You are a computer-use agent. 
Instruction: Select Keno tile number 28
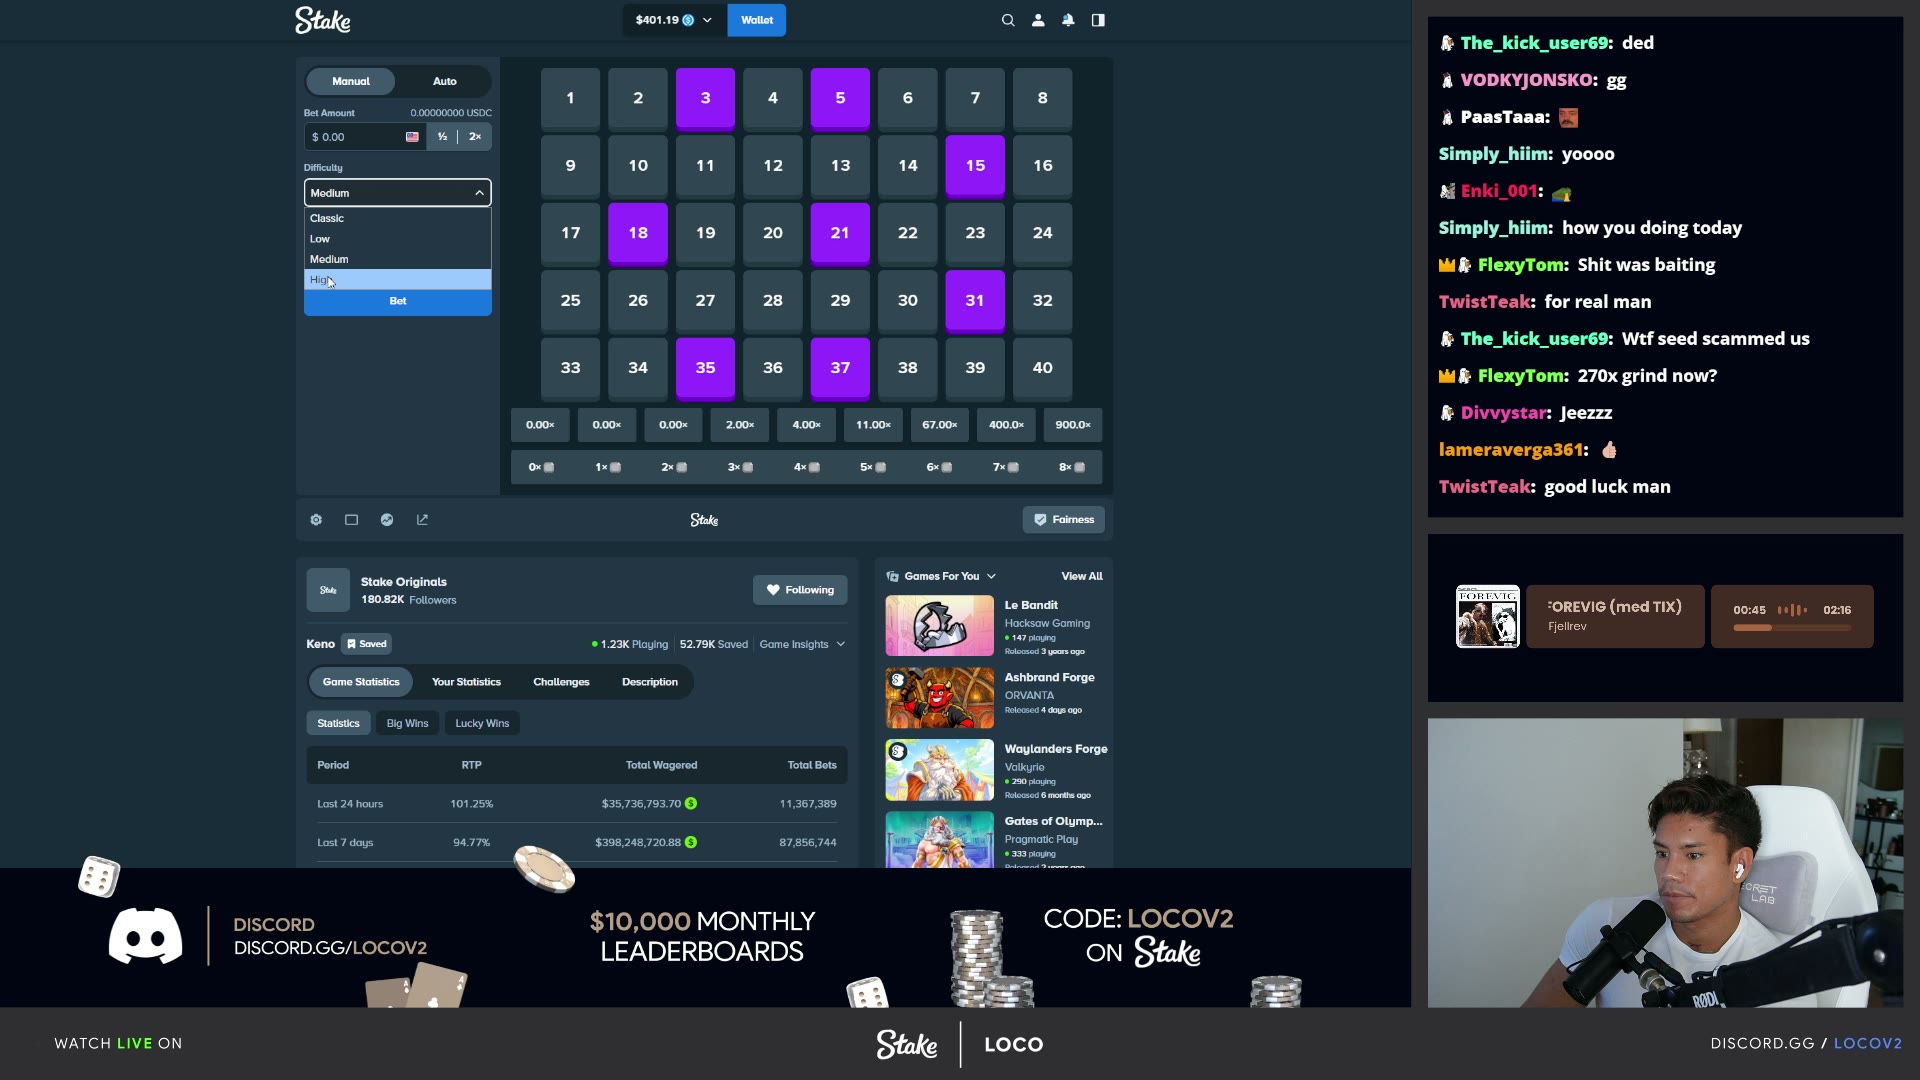click(x=773, y=300)
